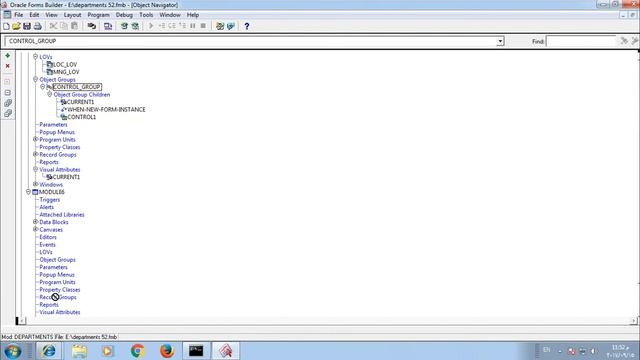
Task: Click the horizontal scrollbar left arrow
Action: tap(22, 321)
